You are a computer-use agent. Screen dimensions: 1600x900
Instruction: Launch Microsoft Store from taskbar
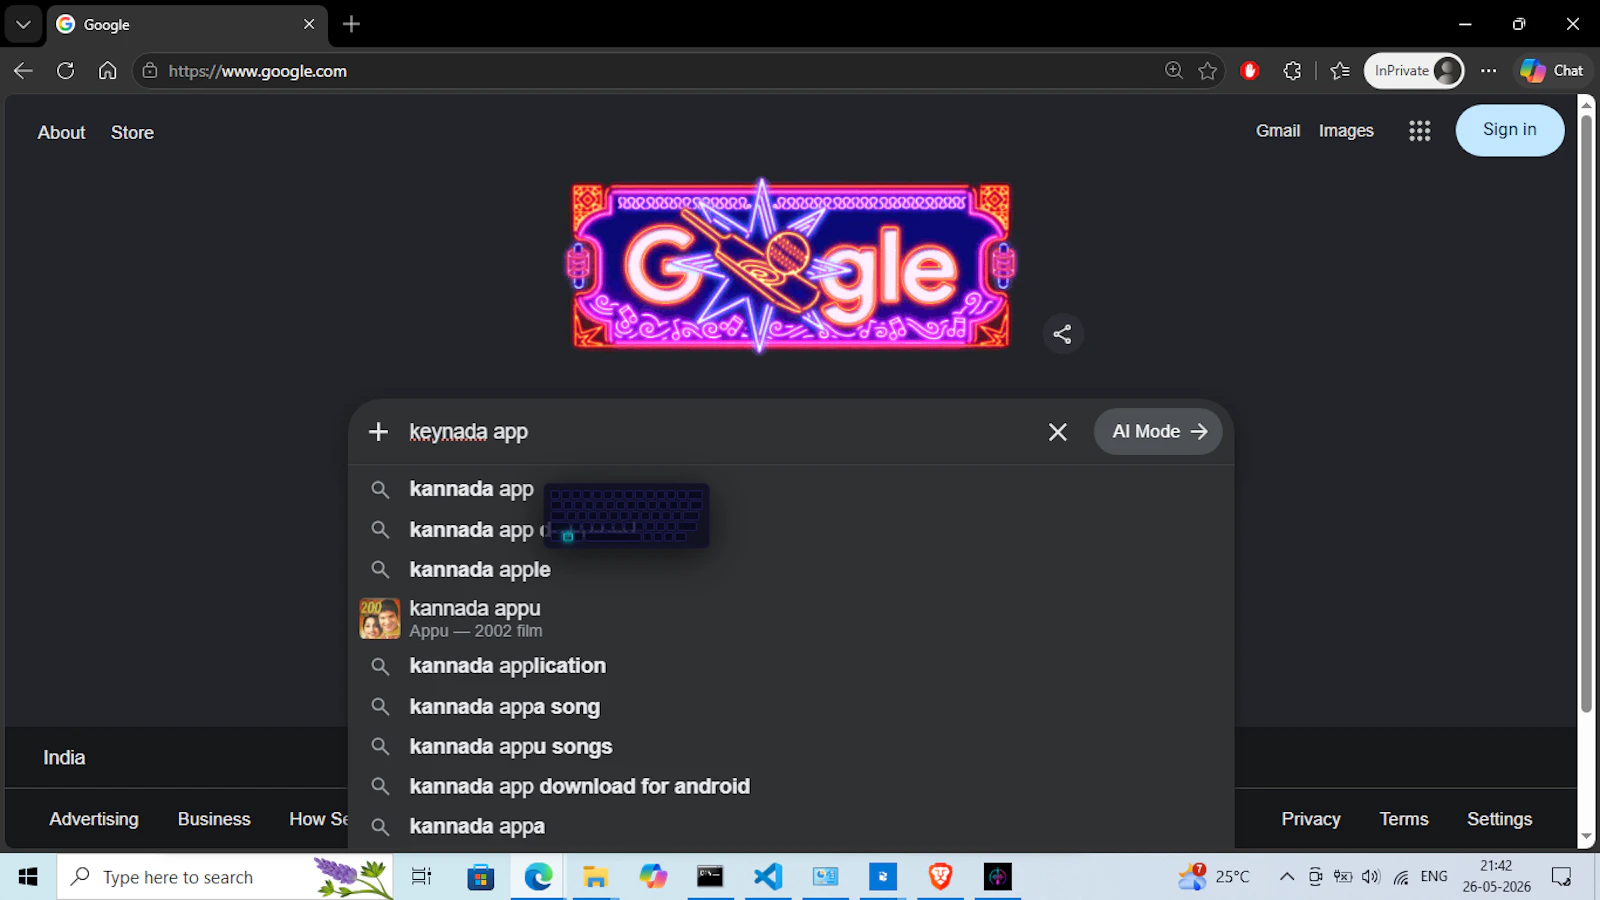click(x=481, y=877)
